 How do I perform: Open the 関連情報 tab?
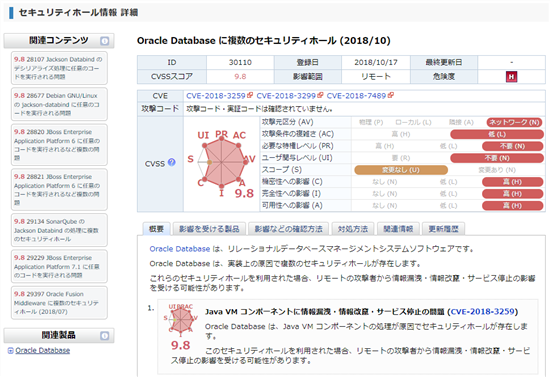click(398, 229)
